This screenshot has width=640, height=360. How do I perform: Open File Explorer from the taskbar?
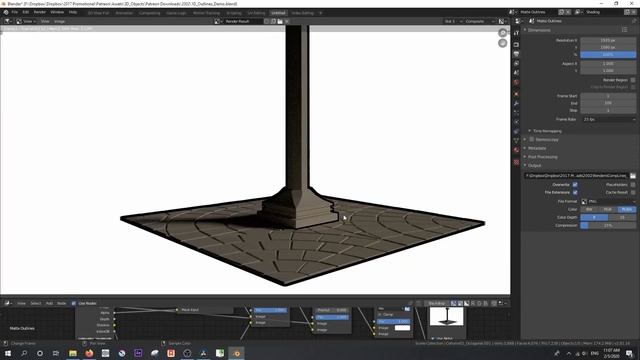(73, 353)
